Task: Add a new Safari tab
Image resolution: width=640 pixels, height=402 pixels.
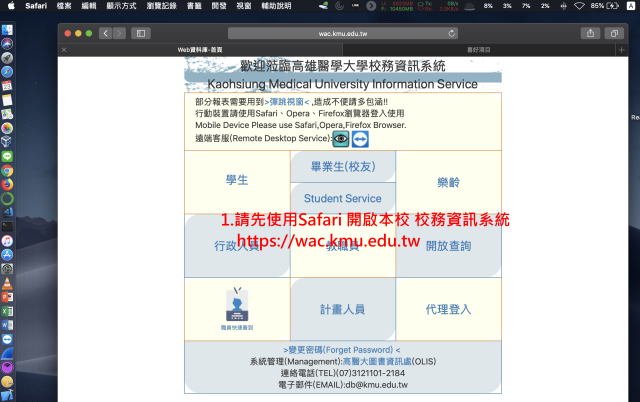Action: pos(621,50)
